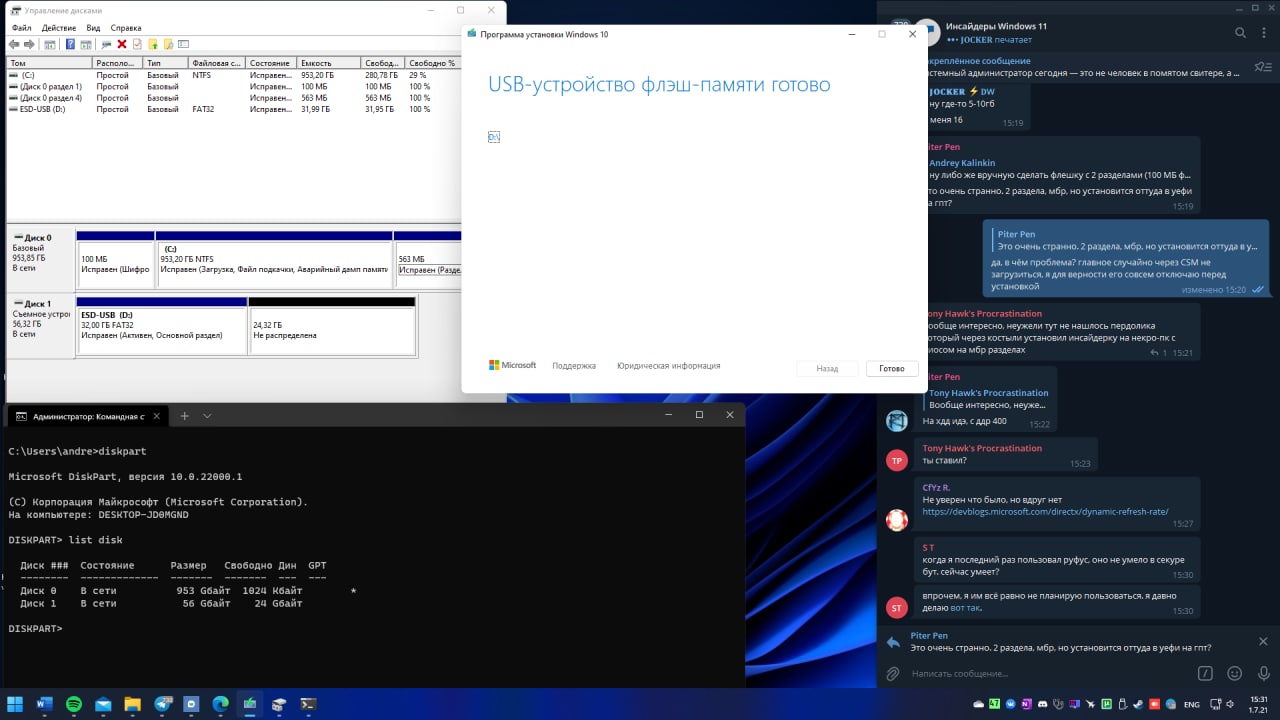Click the voice message microphone icon

coord(1263,674)
